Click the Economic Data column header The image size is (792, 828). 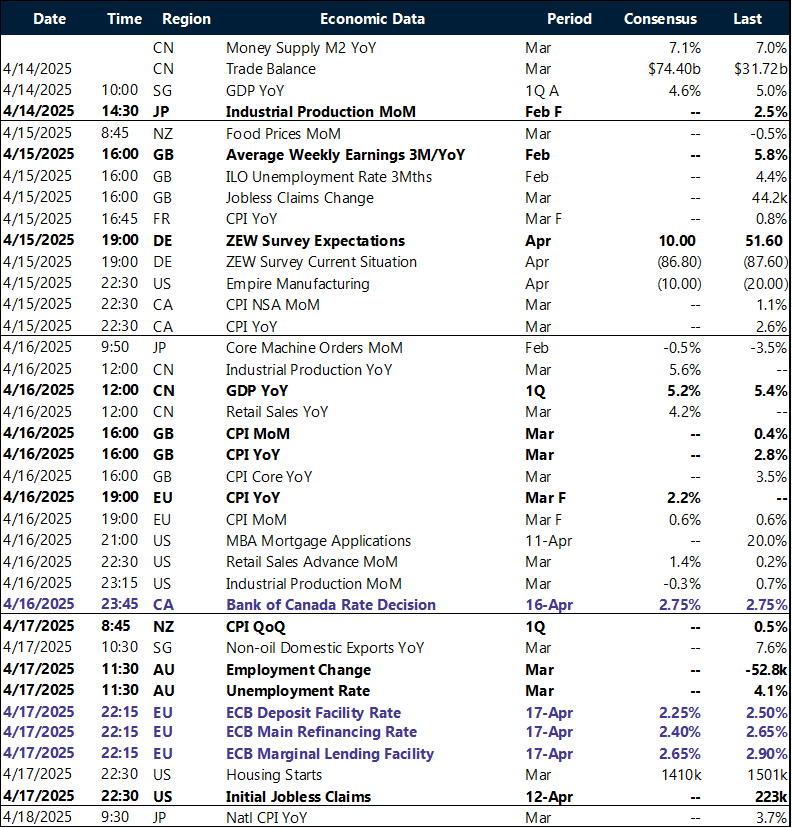pyautogui.click(x=372, y=18)
